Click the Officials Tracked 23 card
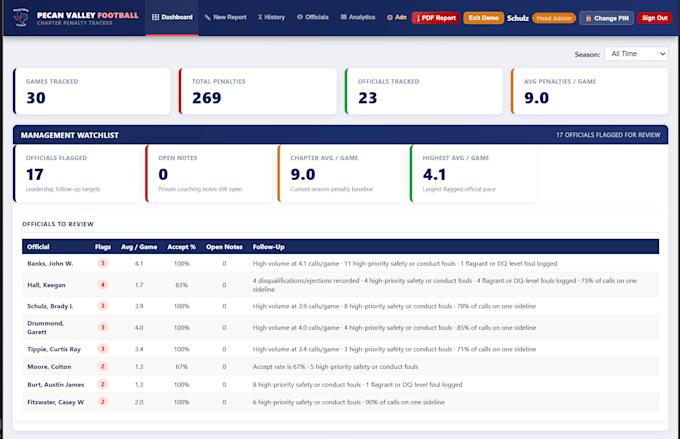Image resolution: width=680 pixels, height=439 pixels. click(x=424, y=91)
